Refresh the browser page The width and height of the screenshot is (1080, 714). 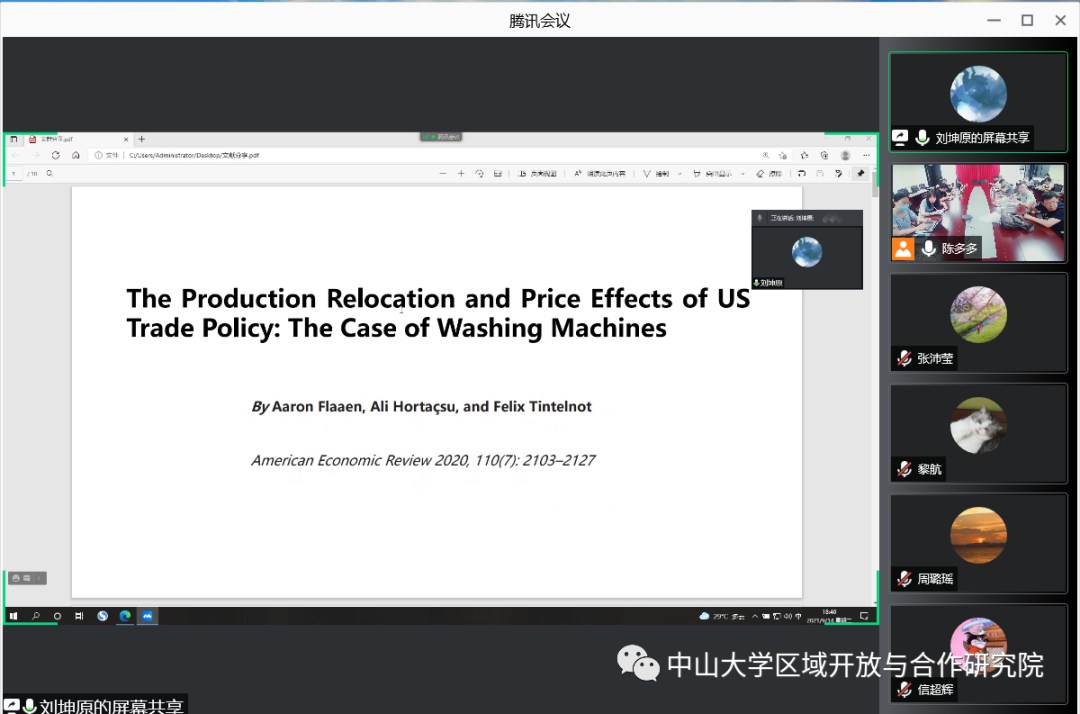tap(56, 155)
